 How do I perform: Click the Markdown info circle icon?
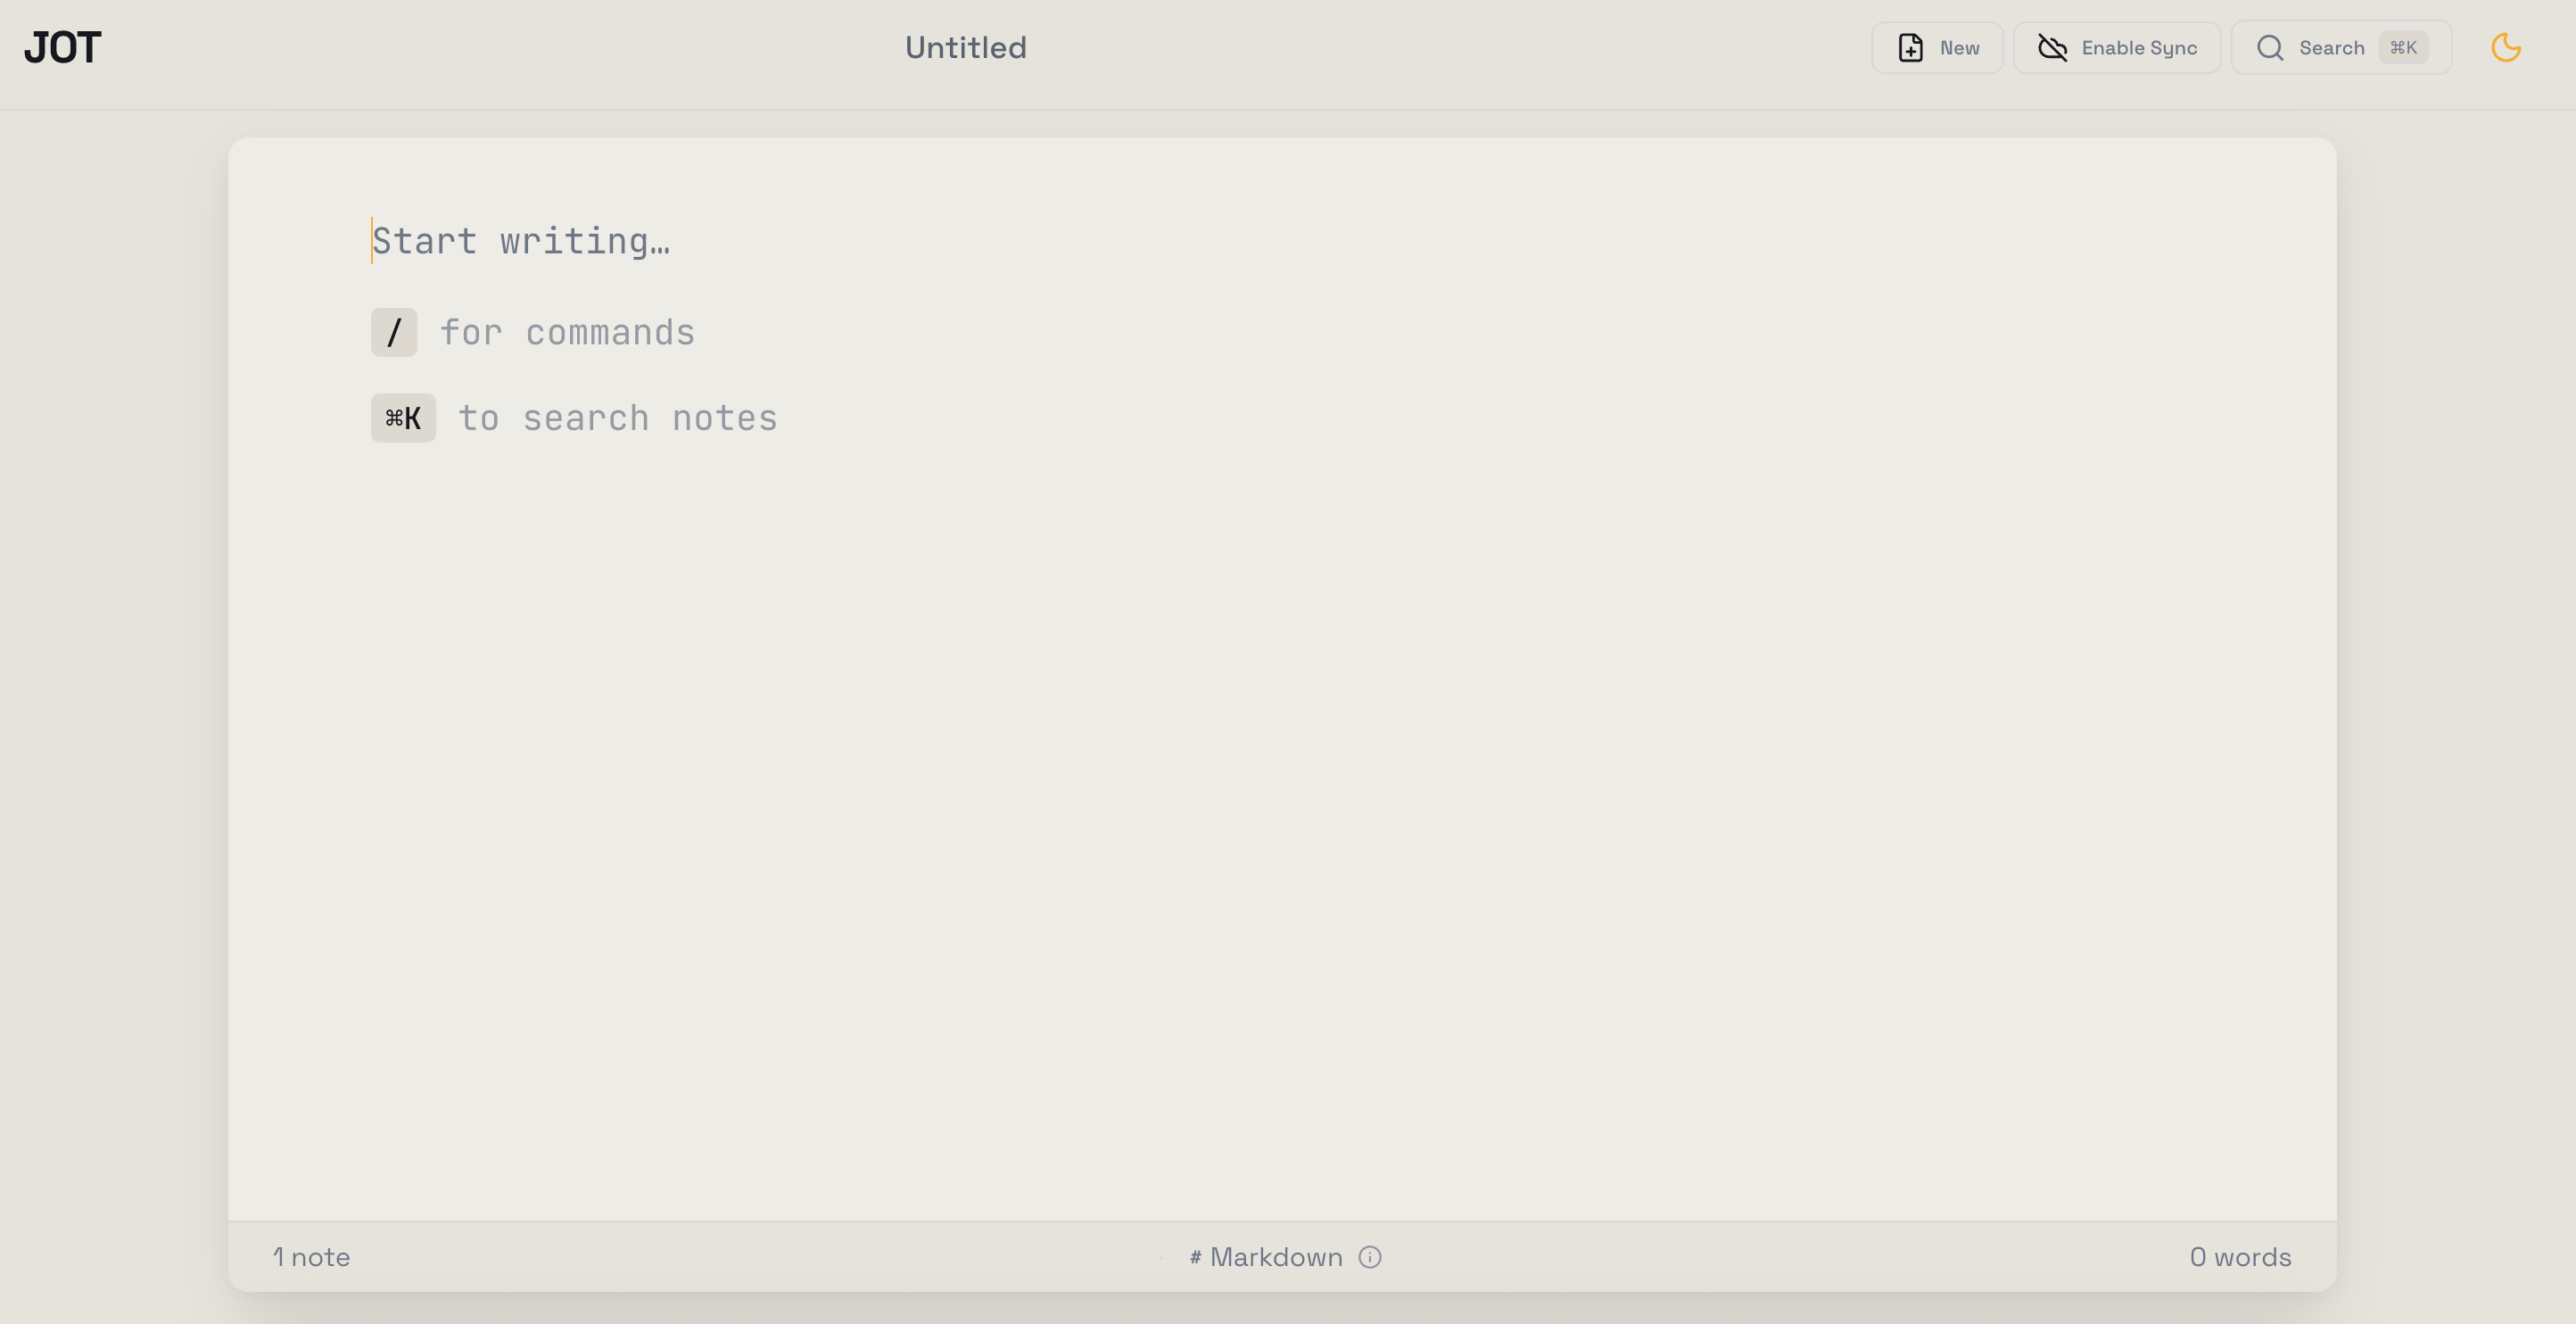1370,1257
